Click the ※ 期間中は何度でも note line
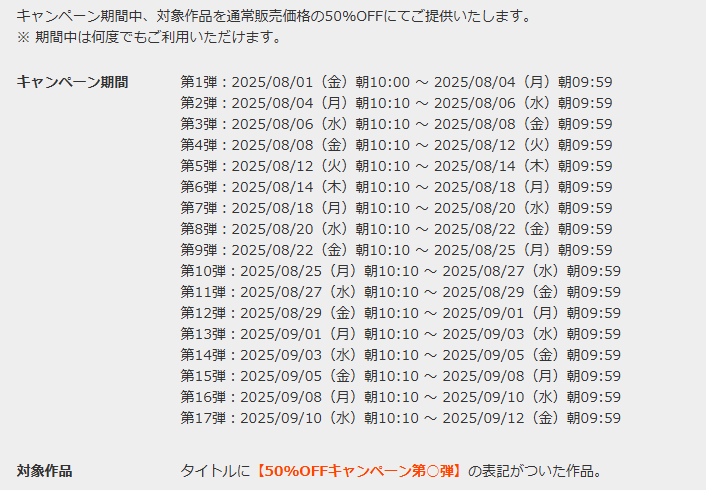706x490 pixels. pos(149,37)
